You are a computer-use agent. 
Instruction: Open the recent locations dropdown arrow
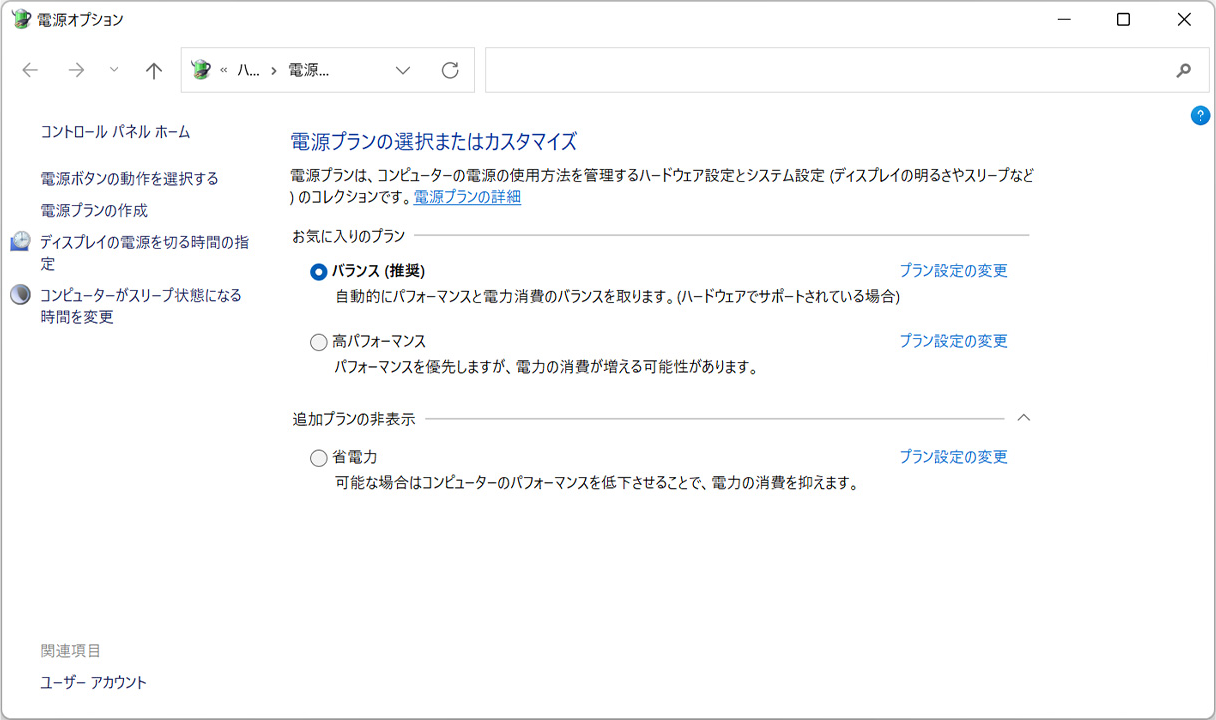pos(113,70)
